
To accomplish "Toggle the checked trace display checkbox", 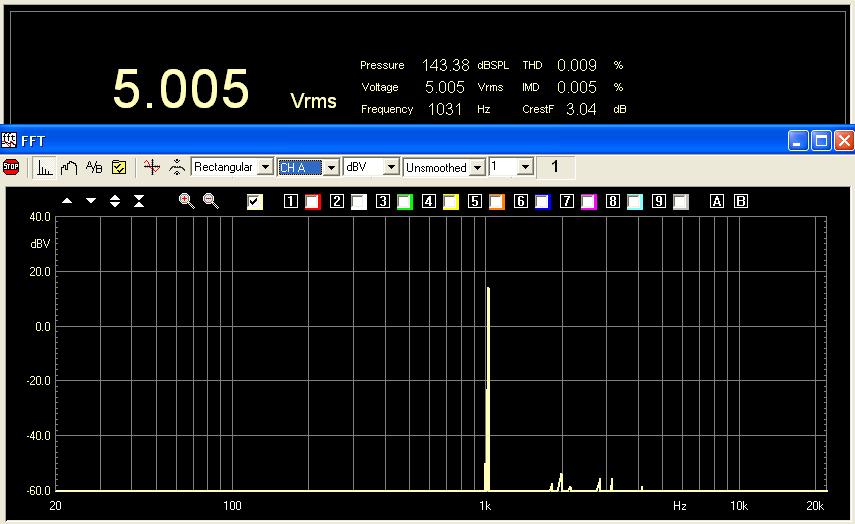I will 255,202.
